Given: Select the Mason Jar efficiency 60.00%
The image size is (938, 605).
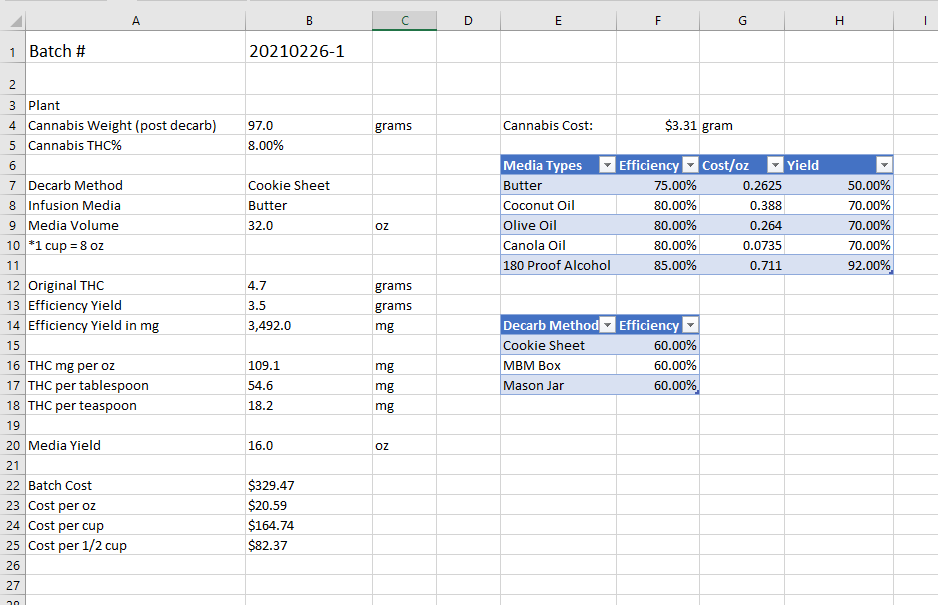Looking at the screenshot, I should [658, 385].
